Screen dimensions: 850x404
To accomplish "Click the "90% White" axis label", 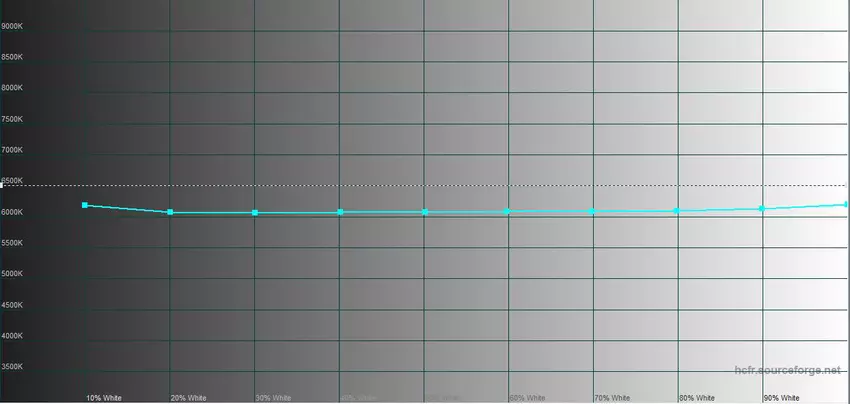I will (x=781, y=397).
